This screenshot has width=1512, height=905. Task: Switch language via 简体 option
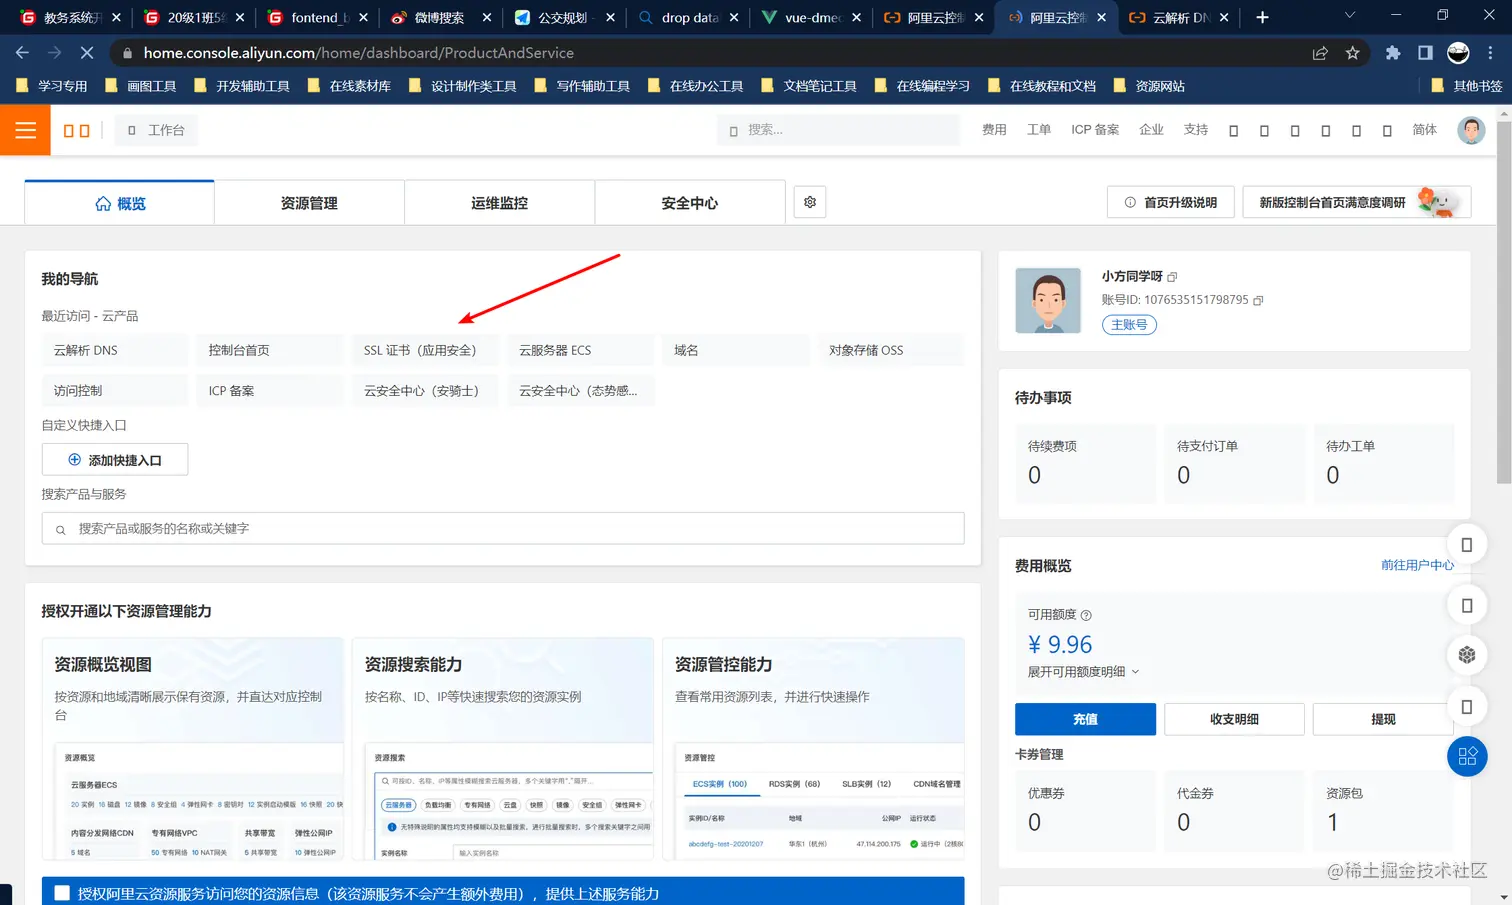pyautogui.click(x=1424, y=130)
